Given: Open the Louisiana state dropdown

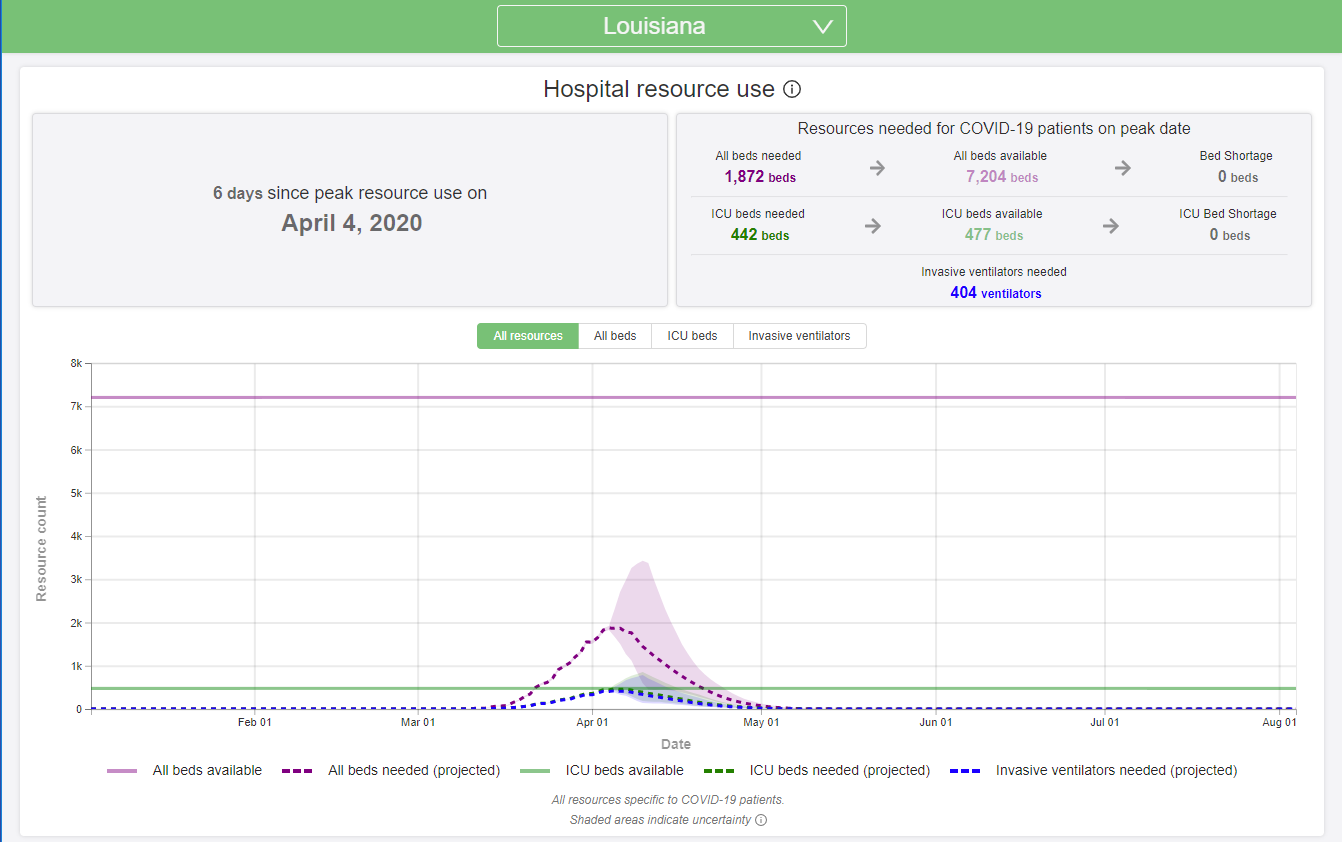Looking at the screenshot, I should coord(672,26).
